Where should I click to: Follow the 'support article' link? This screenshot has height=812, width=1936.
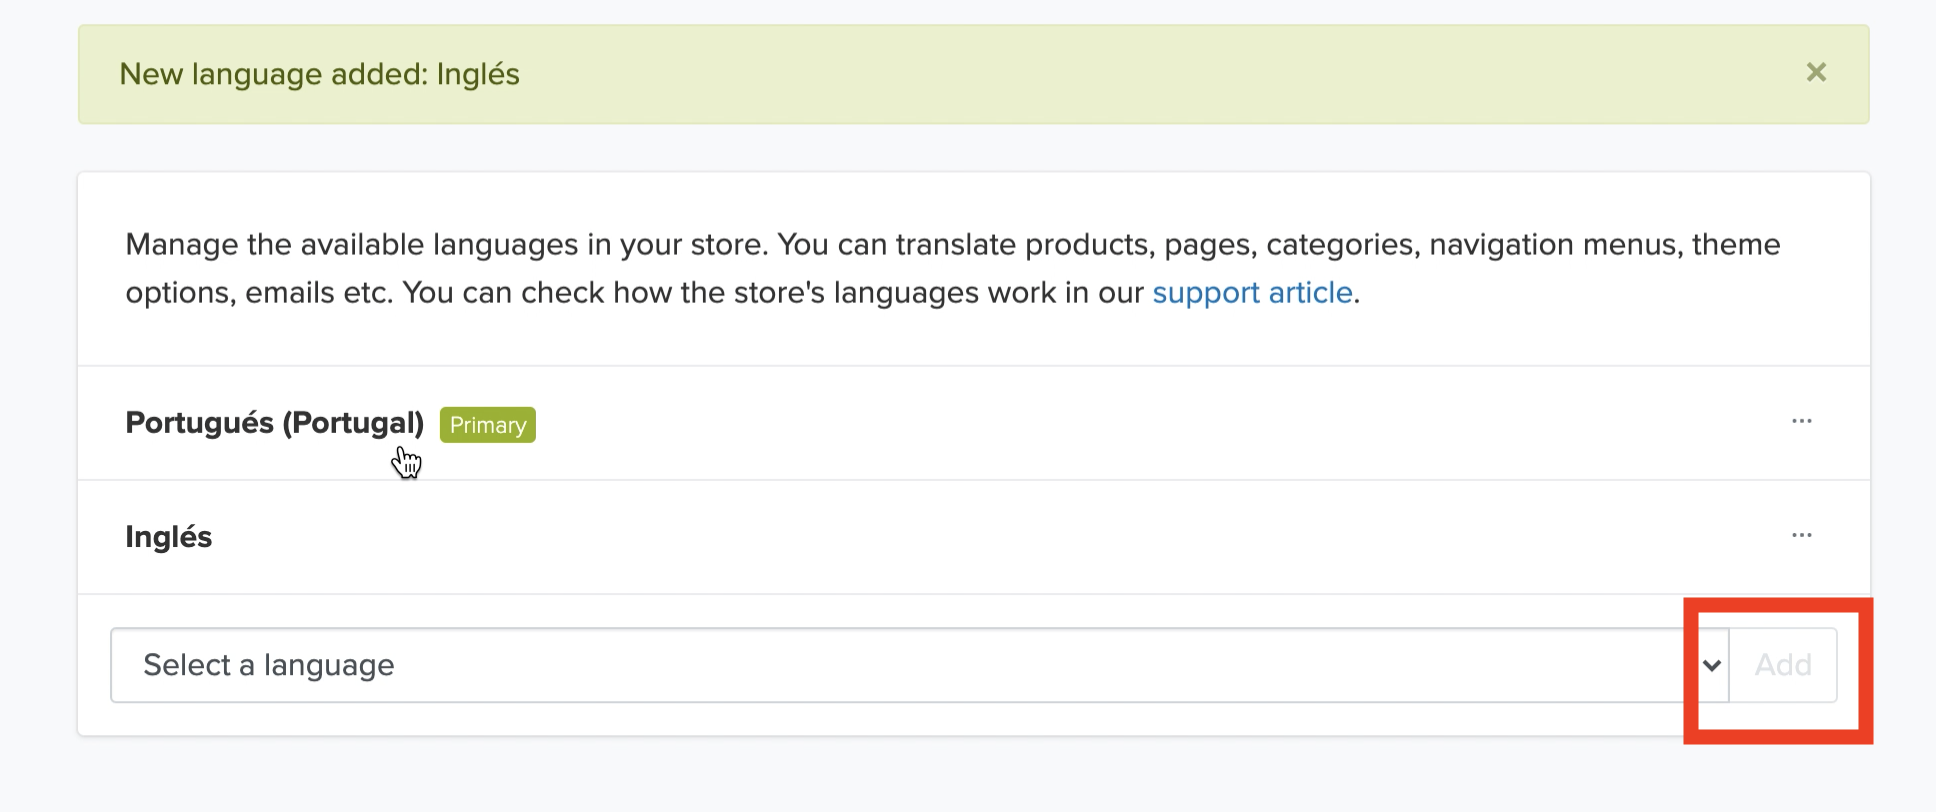tap(1252, 293)
